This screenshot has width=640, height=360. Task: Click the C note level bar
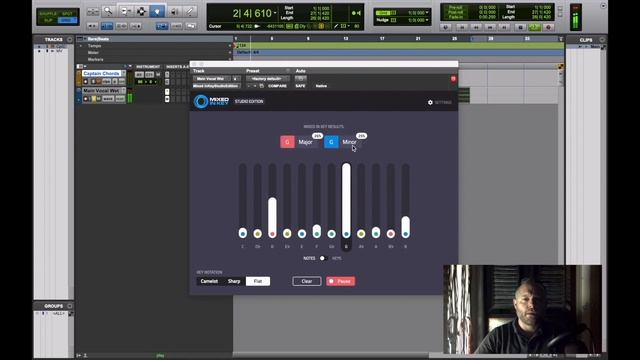click(242, 200)
